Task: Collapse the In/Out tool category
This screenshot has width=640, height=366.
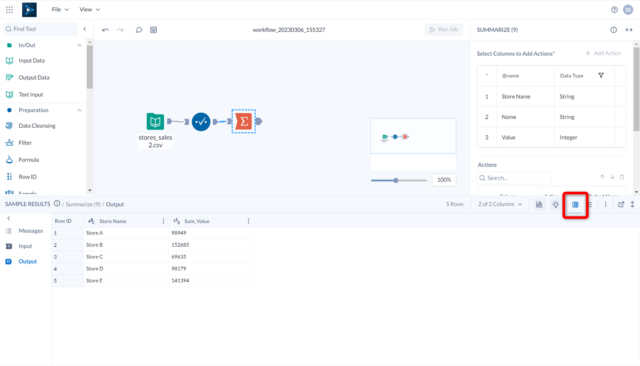Action: click(79, 45)
